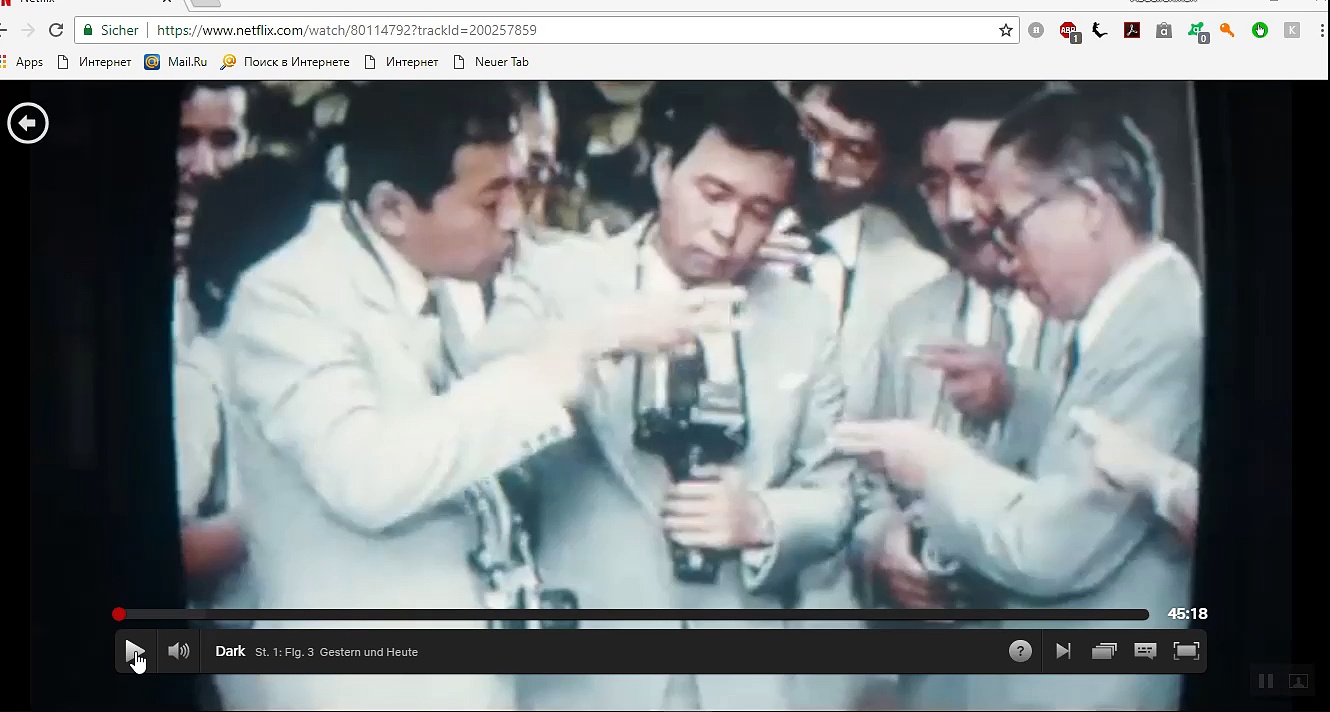Open the Apps bookmark shortcut
This screenshot has width=1330, height=712.
(22, 62)
